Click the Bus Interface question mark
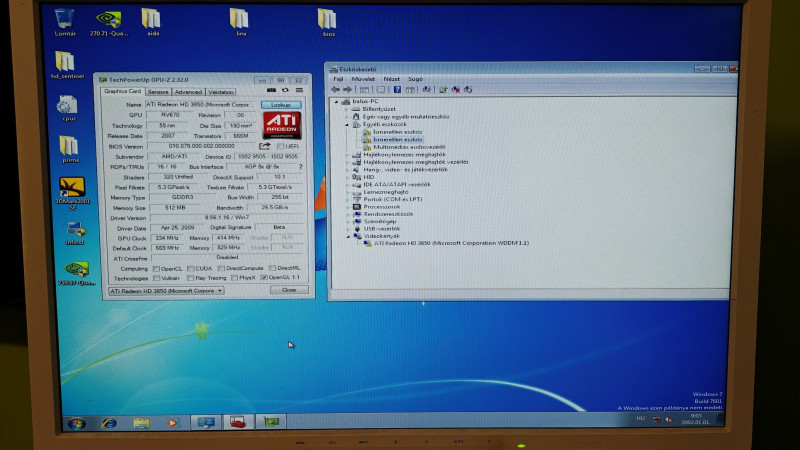800x450 pixels. 300,167
